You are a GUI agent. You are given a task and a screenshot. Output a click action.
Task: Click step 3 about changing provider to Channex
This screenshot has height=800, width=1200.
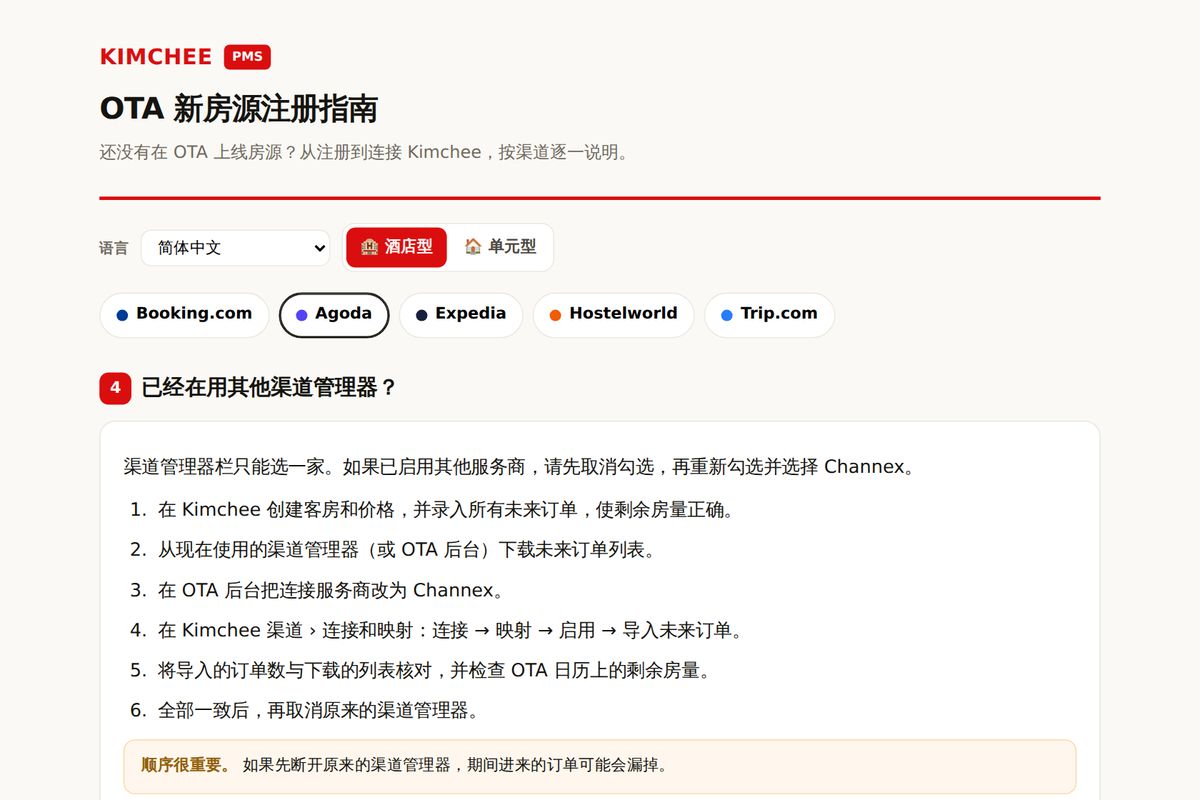pos(317,590)
